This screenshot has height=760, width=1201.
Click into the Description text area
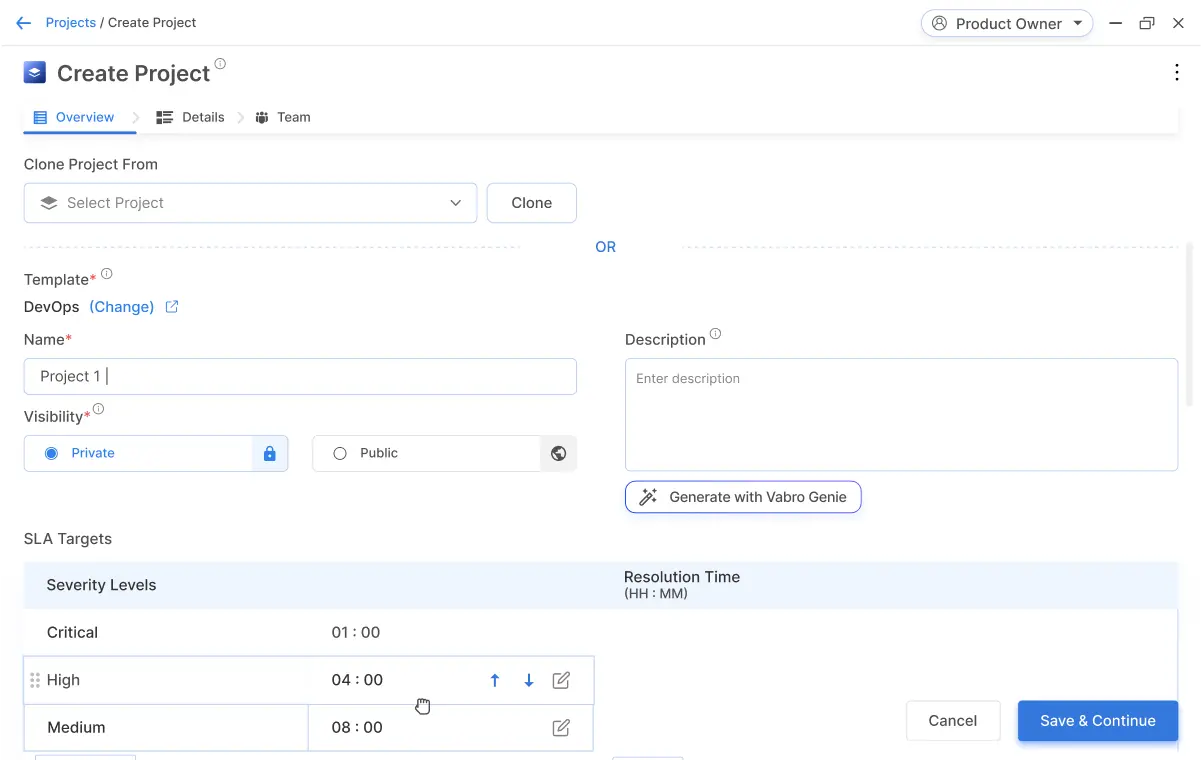[x=900, y=415]
